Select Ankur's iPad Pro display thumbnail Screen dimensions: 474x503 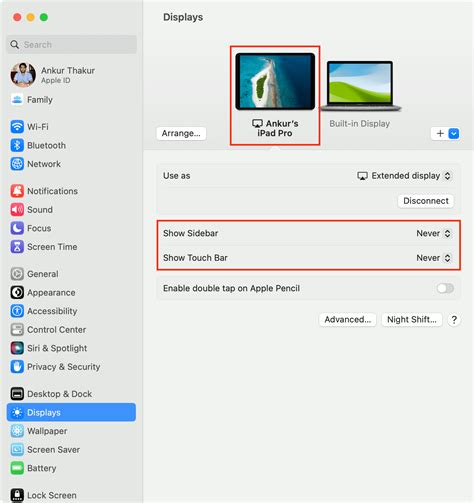coord(275,81)
